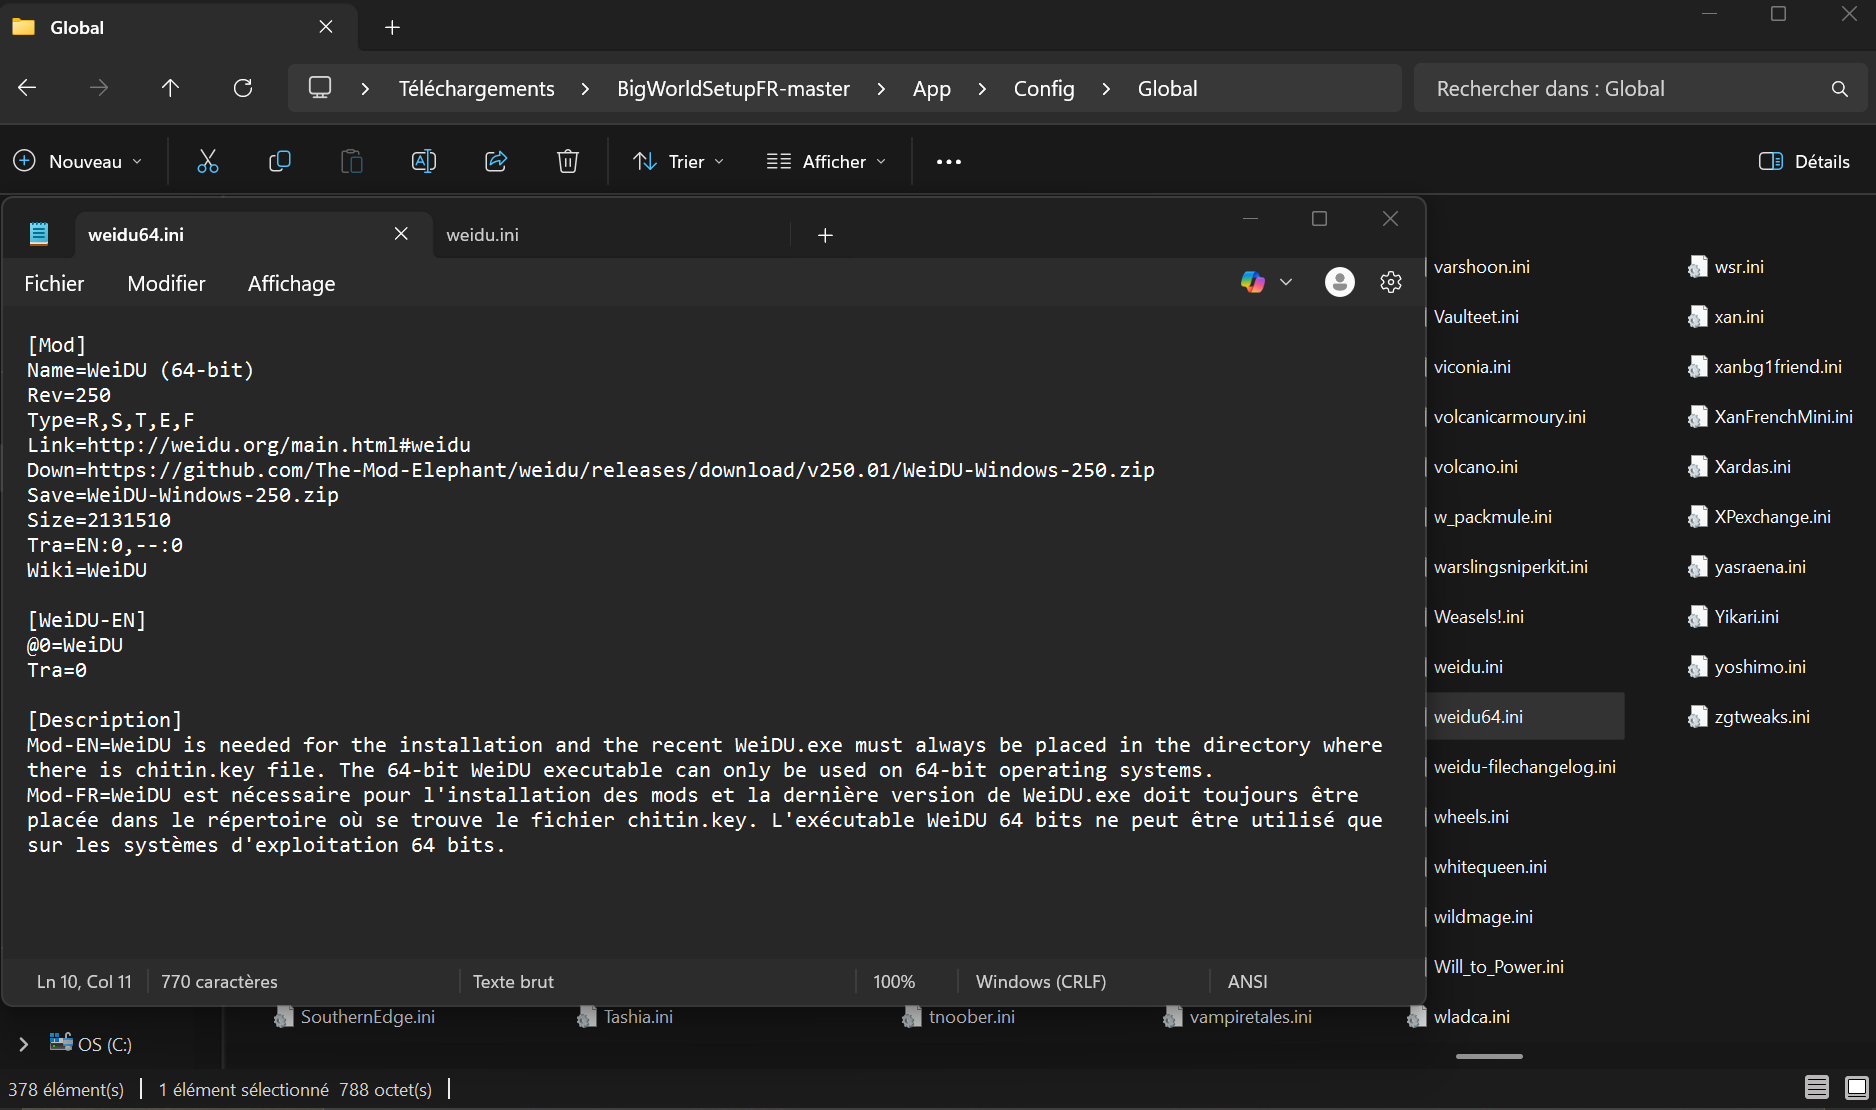The image size is (1876, 1110).
Task: Open the Nouveau dropdown
Action: pyautogui.click(x=78, y=161)
